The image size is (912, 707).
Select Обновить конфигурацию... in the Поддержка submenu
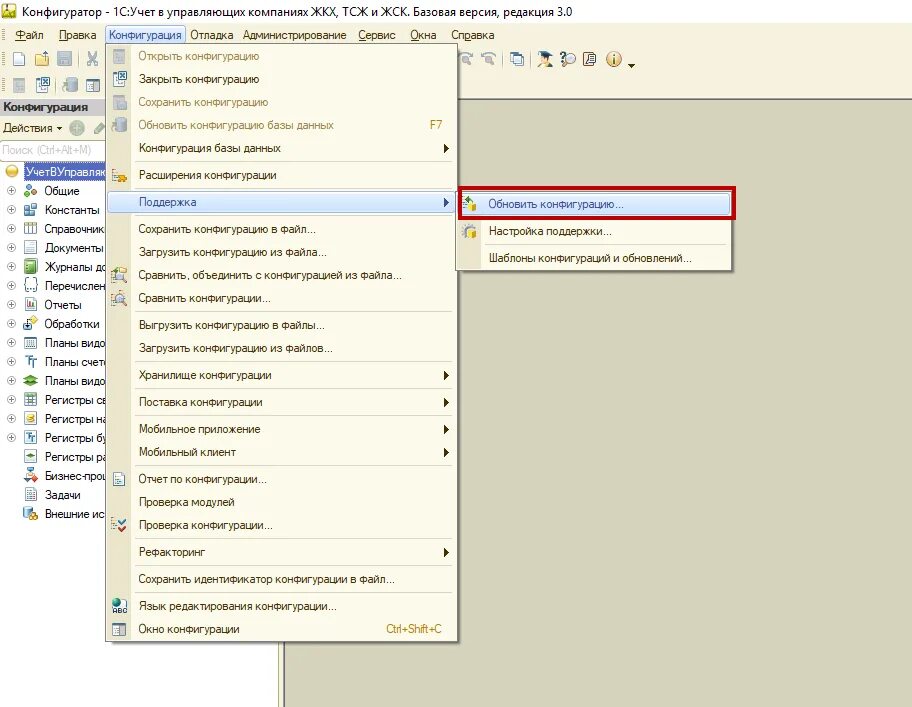(596, 204)
